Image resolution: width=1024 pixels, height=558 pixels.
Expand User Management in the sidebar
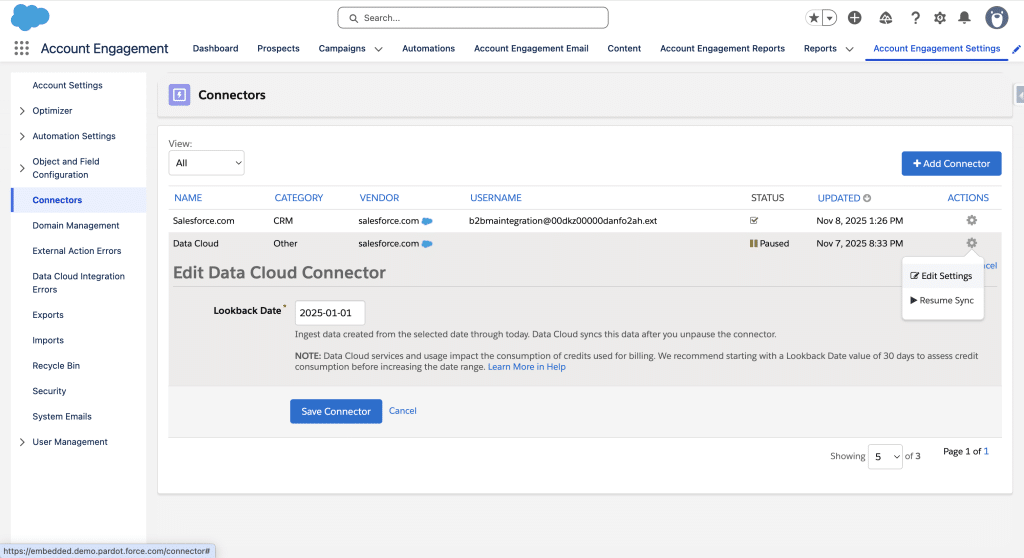[23, 442]
